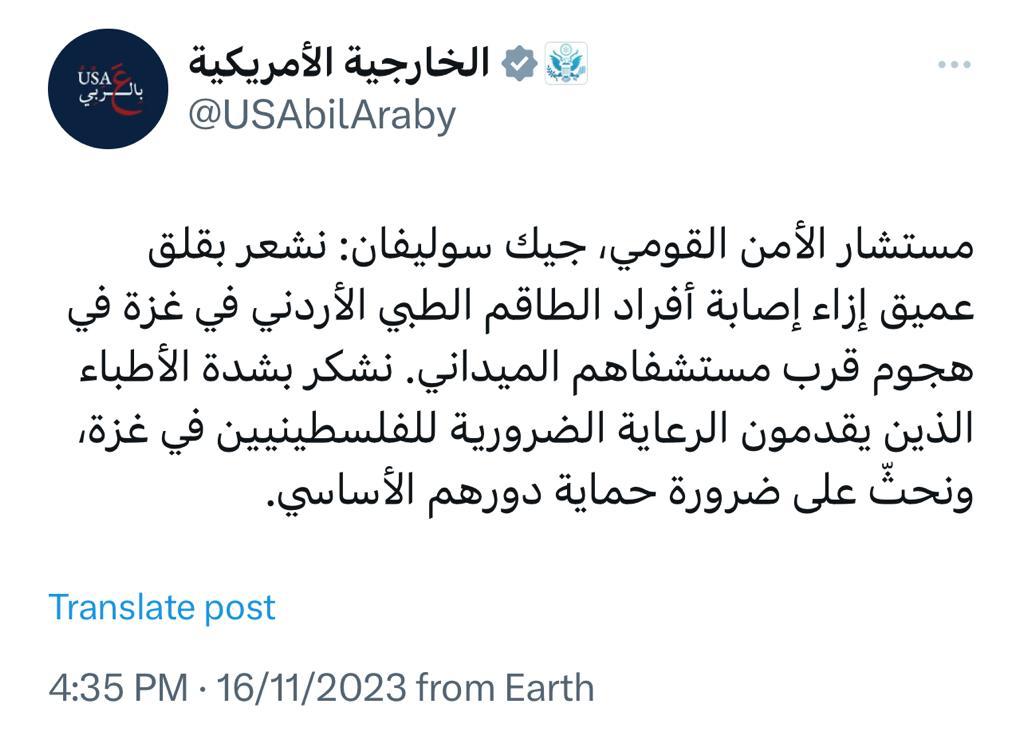Click the 'from Earth' location label
Viewport: 1024px width, 740px height.
[x=505, y=688]
